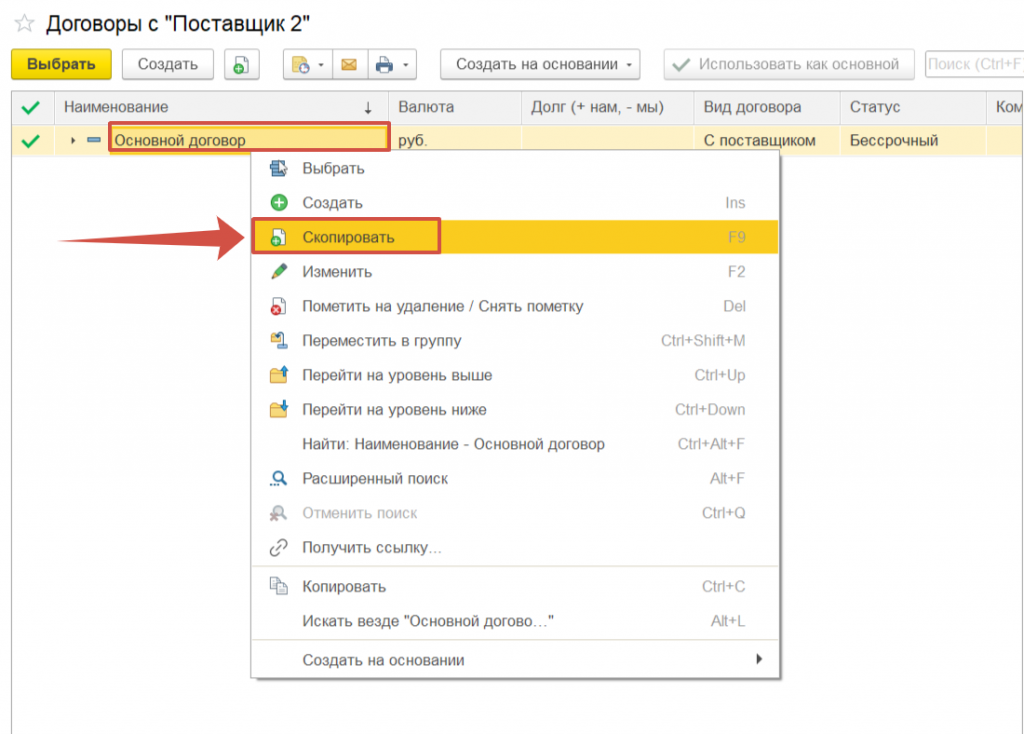Click the magnifier icon for Расширенный поиск
Image resolution: width=1024 pixels, height=734 pixels.
[279, 479]
